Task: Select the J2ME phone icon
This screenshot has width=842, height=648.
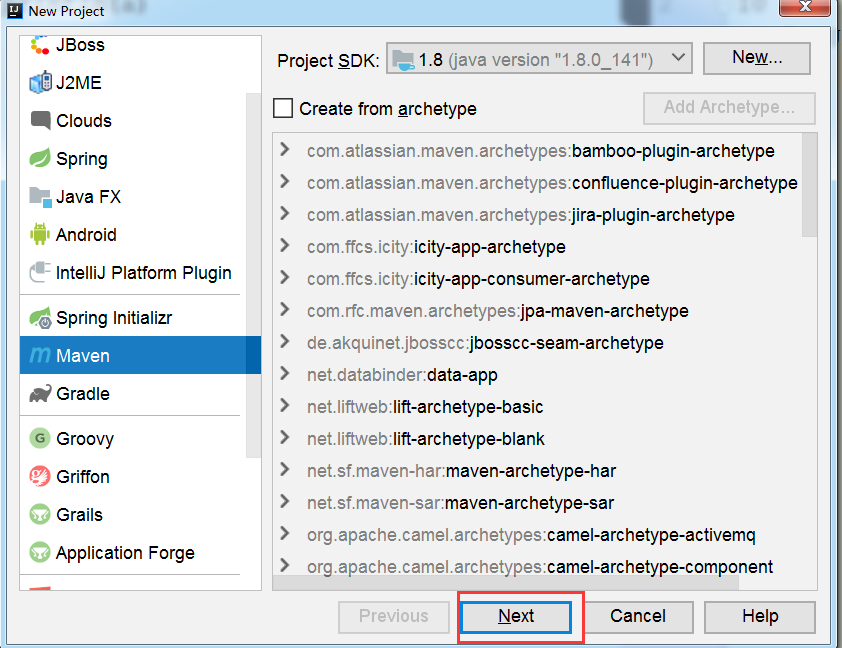Action: pyautogui.click(x=40, y=82)
